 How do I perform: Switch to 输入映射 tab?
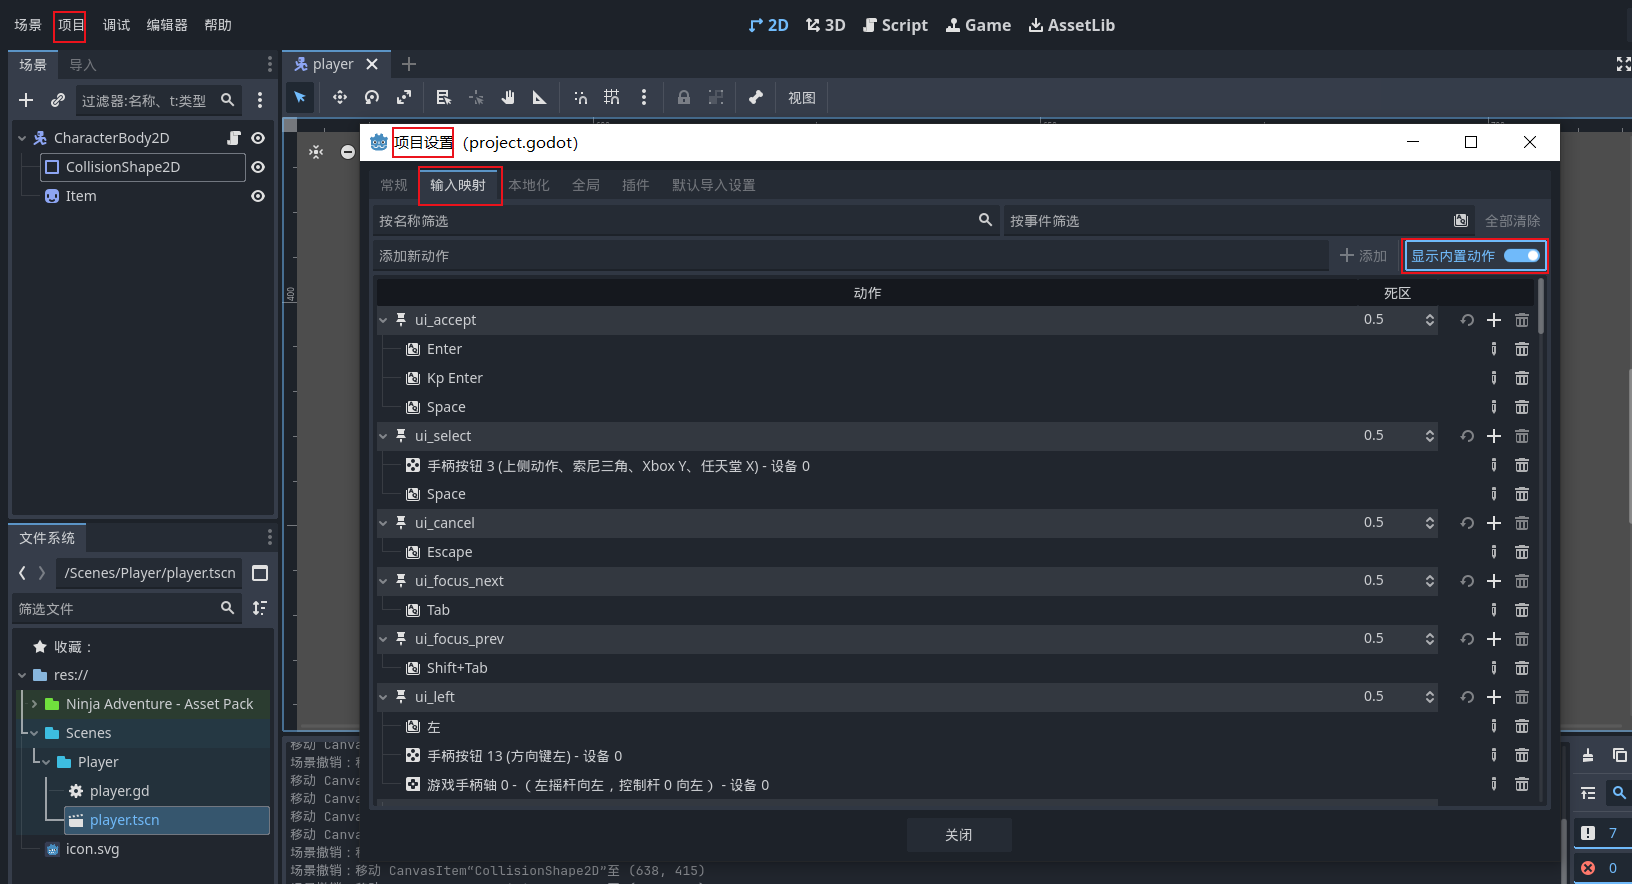click(x=458, y=185)
